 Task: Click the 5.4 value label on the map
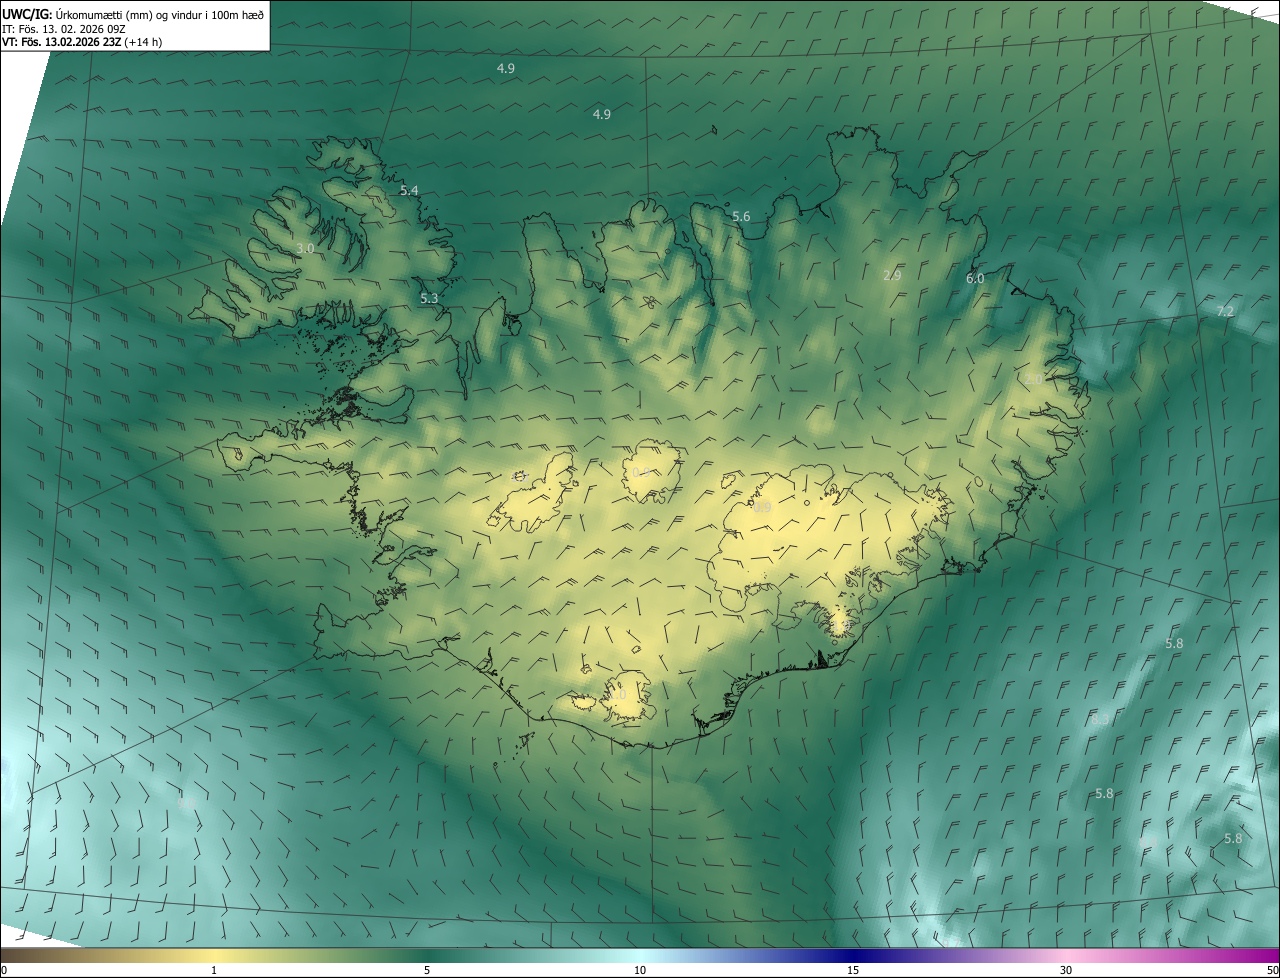409,190
